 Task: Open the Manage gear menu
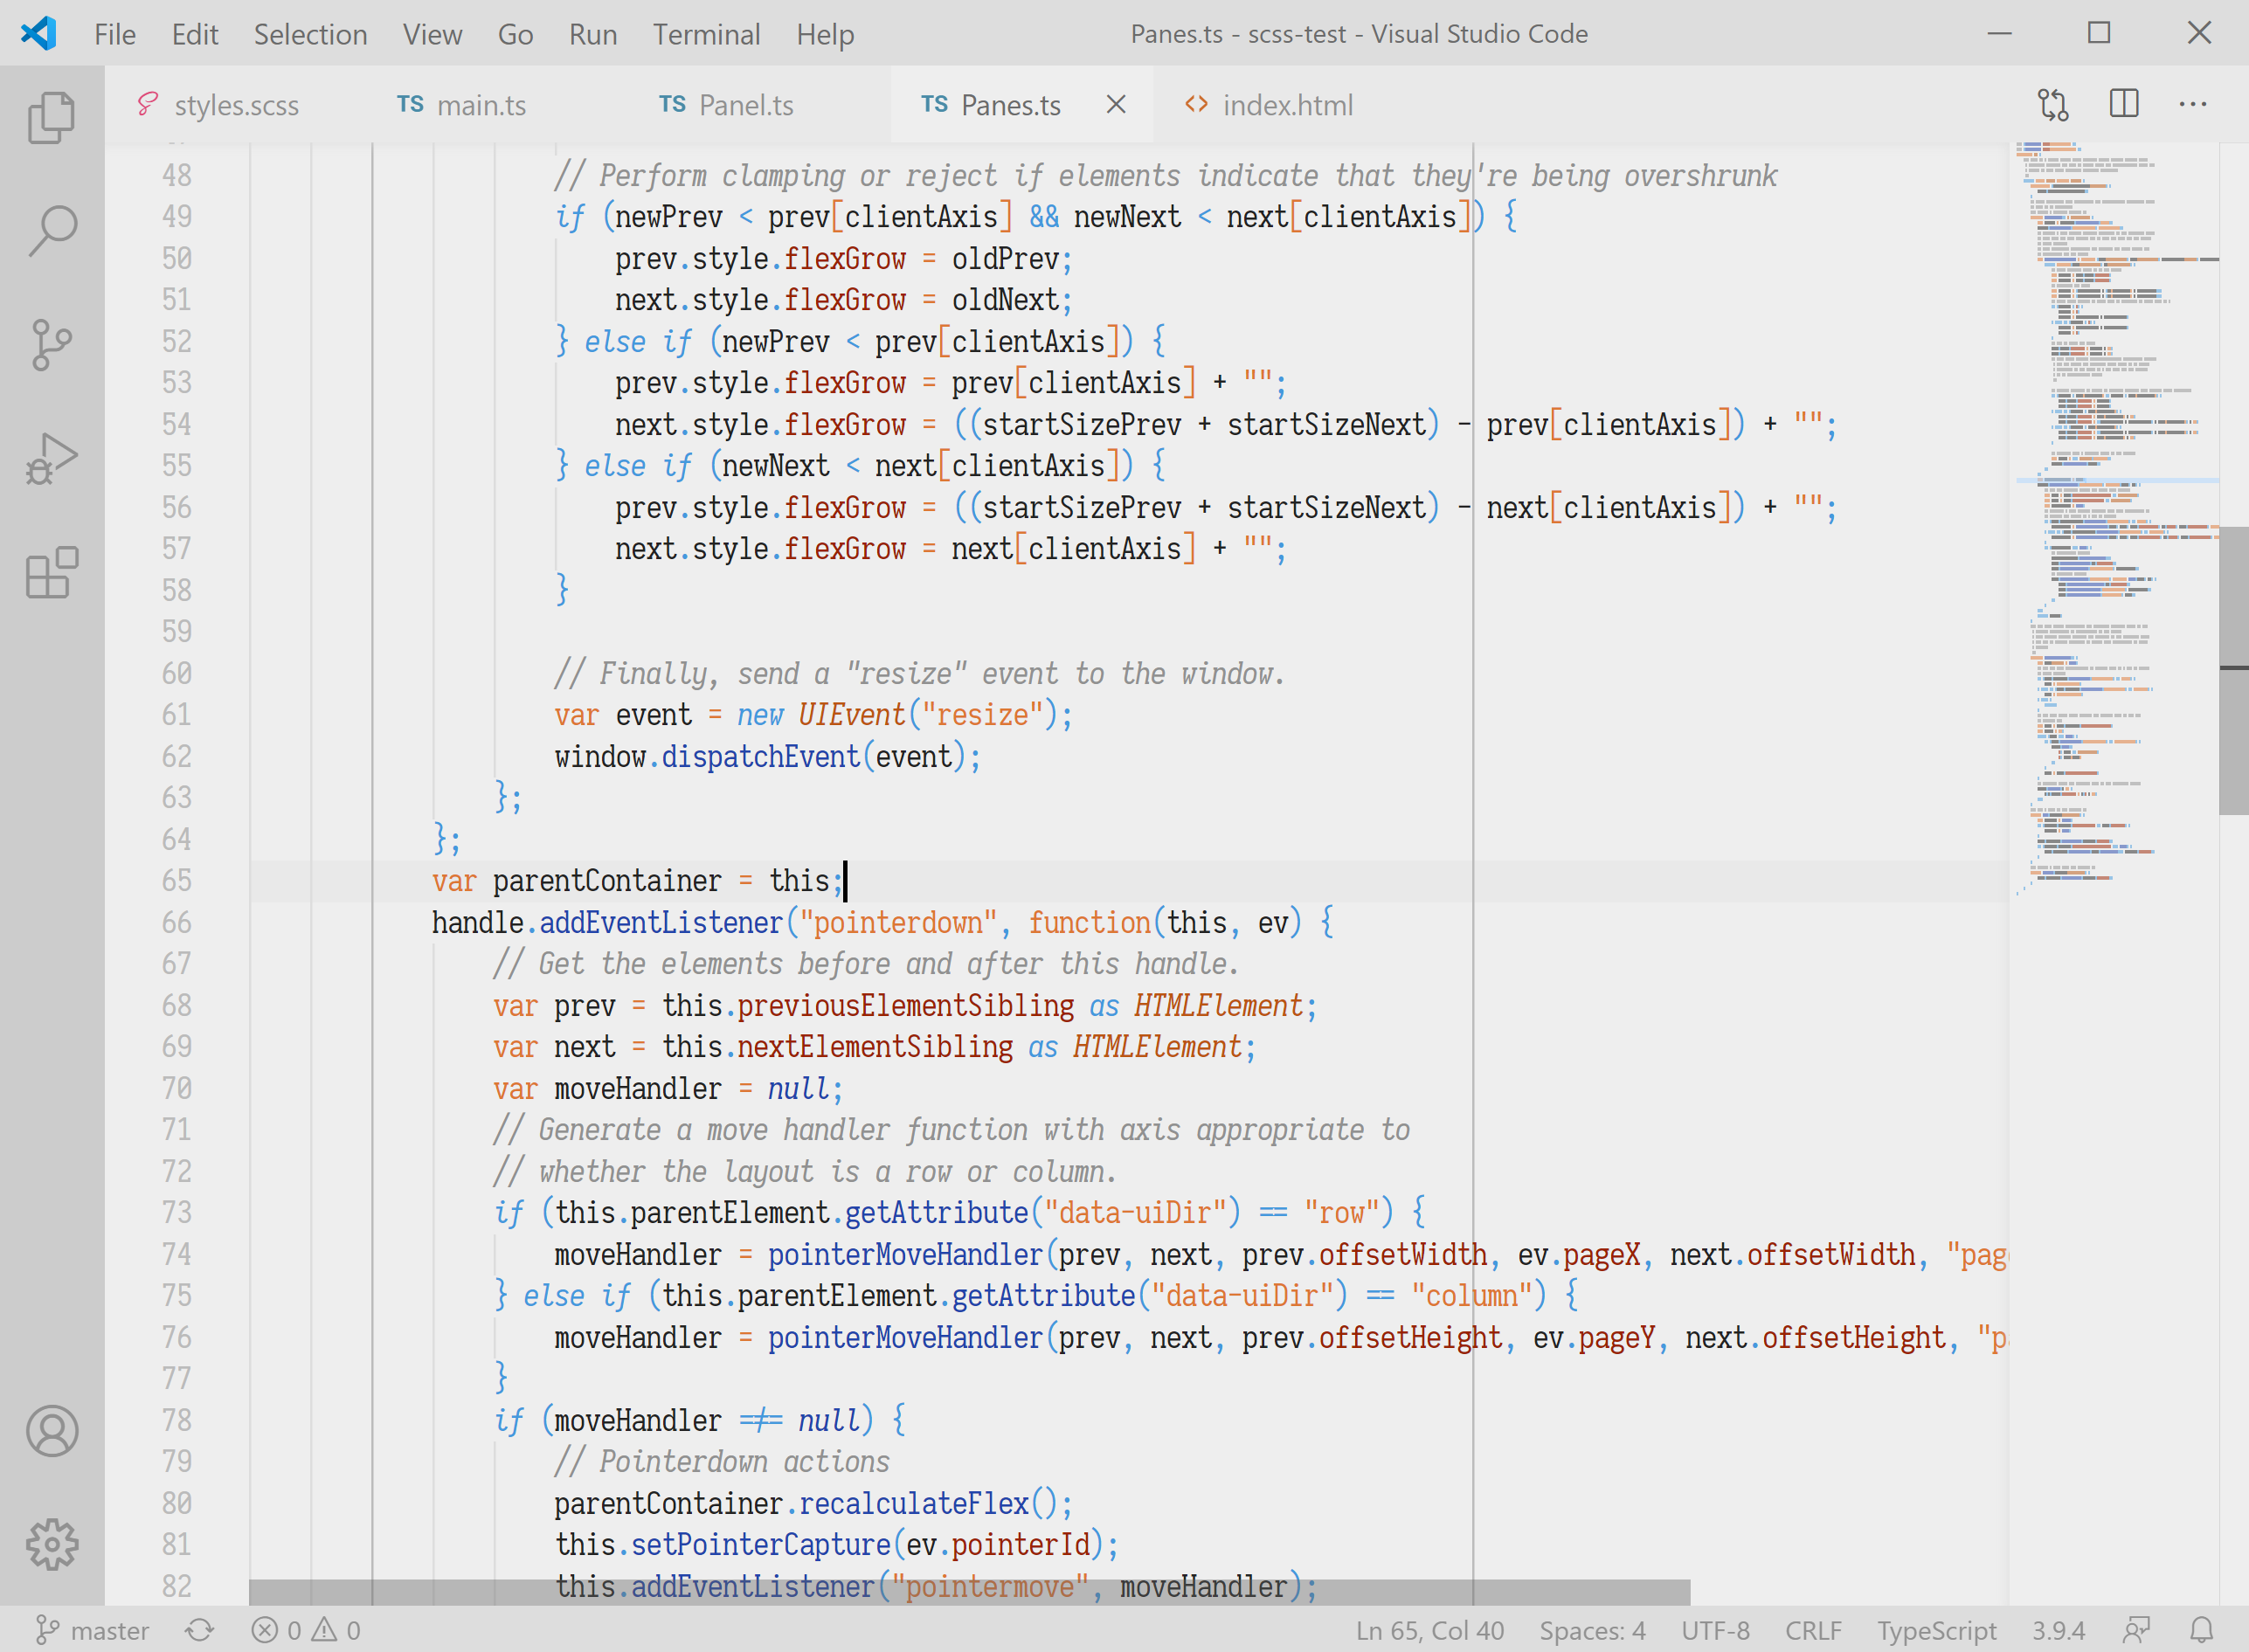[52, 1544]
